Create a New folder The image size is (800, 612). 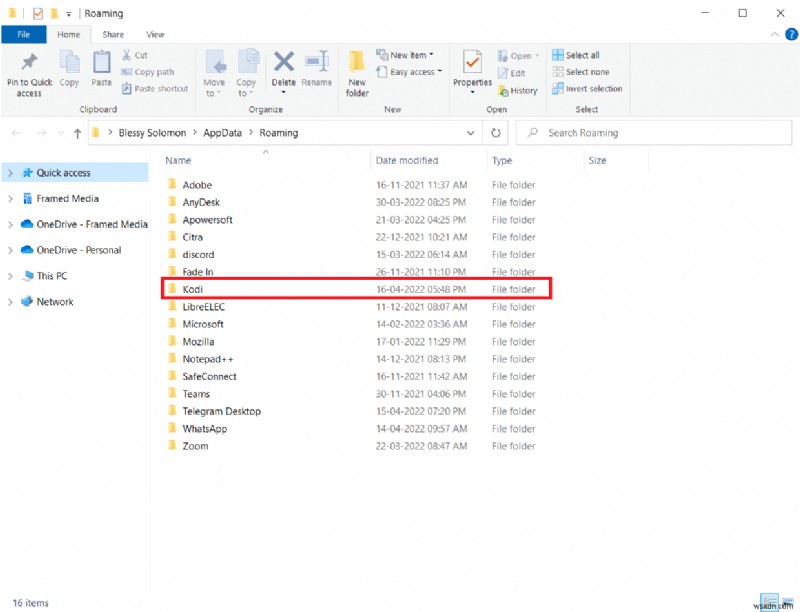tap(357, 73)
